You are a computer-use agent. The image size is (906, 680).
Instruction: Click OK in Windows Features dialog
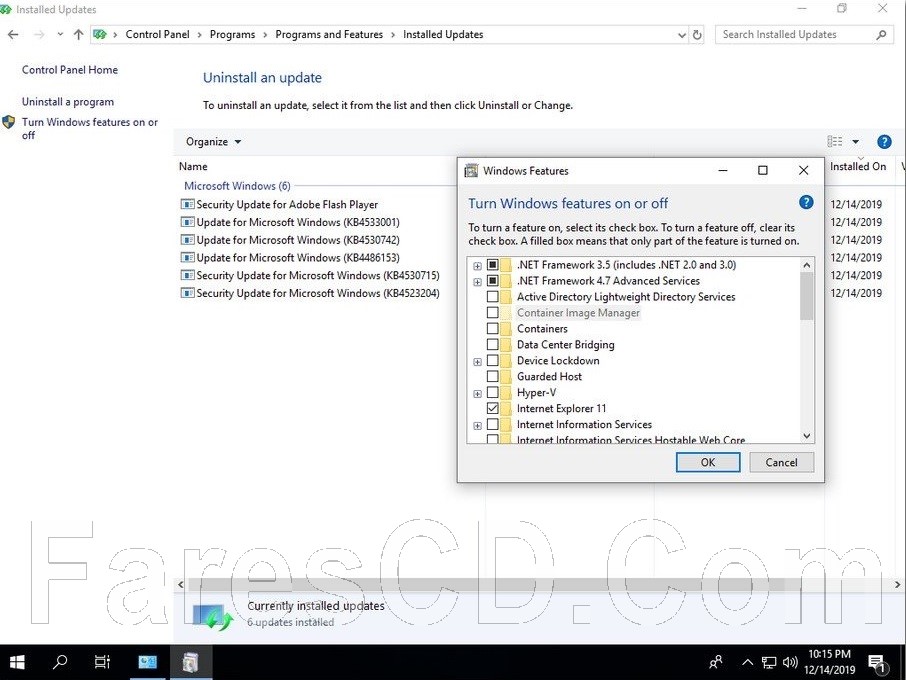[708, 462]
